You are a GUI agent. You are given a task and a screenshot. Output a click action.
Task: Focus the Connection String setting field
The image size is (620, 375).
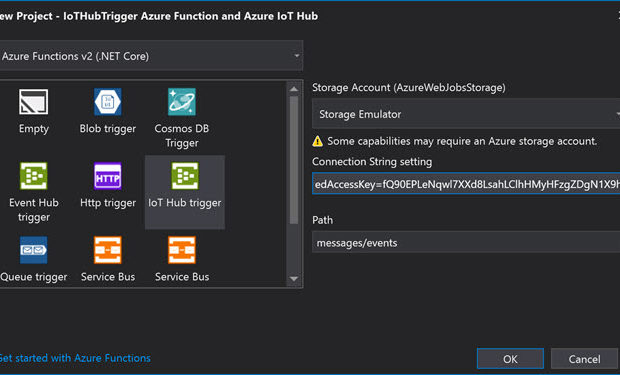pyautogui.click(x=466, y=184)
